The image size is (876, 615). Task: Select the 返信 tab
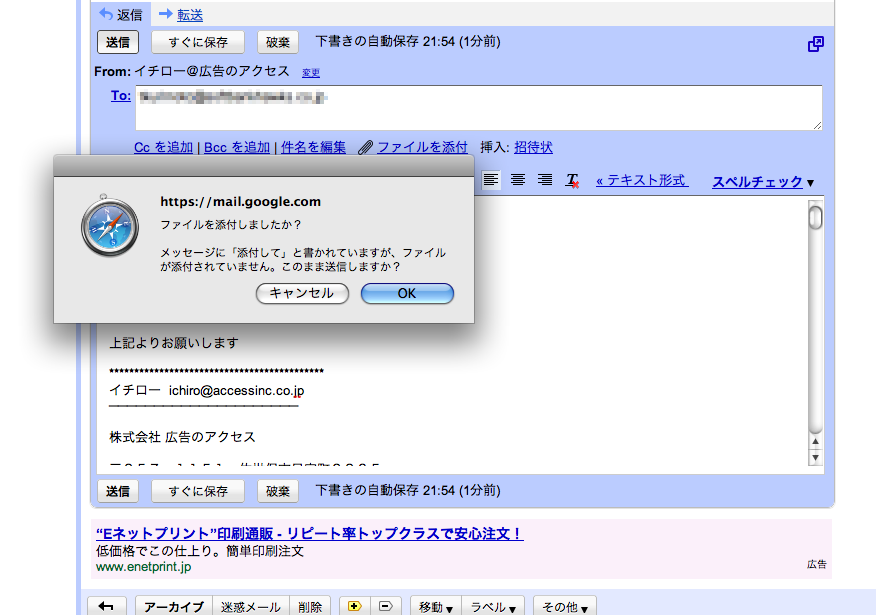point(121,15)
